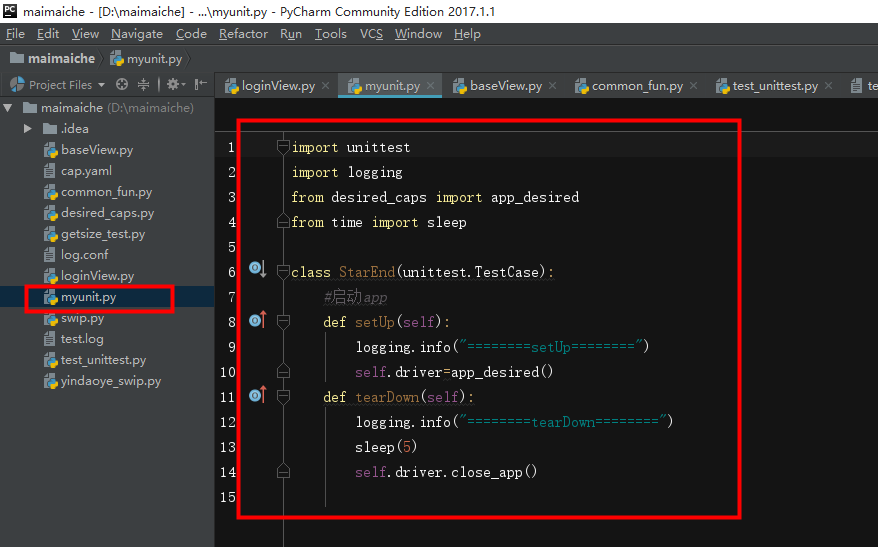The image size is (878, 547).
Task: Collapse the import block on line 1
Action: click(283, 147)
